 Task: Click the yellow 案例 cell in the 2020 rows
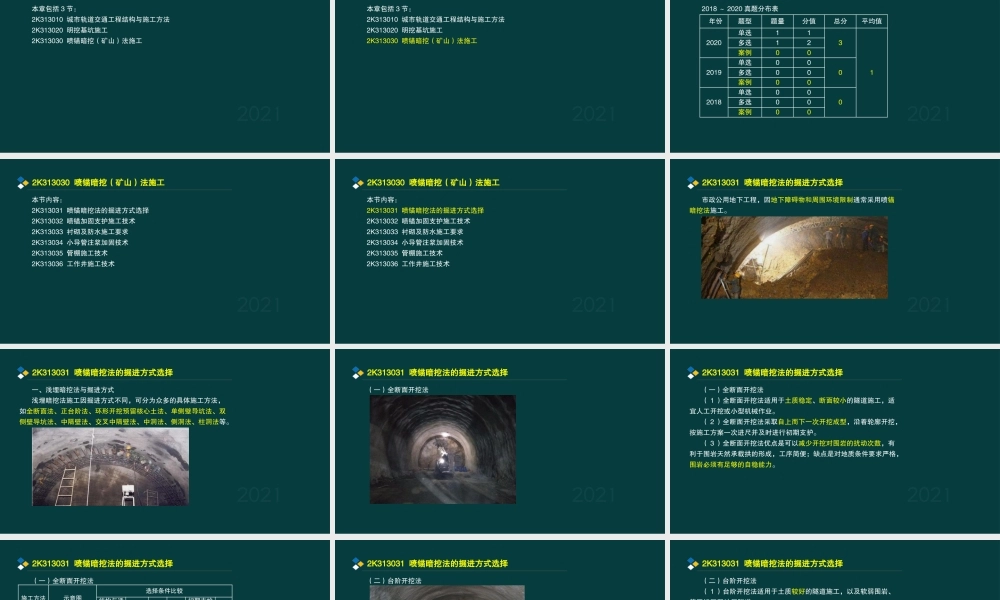pos(745,53)
